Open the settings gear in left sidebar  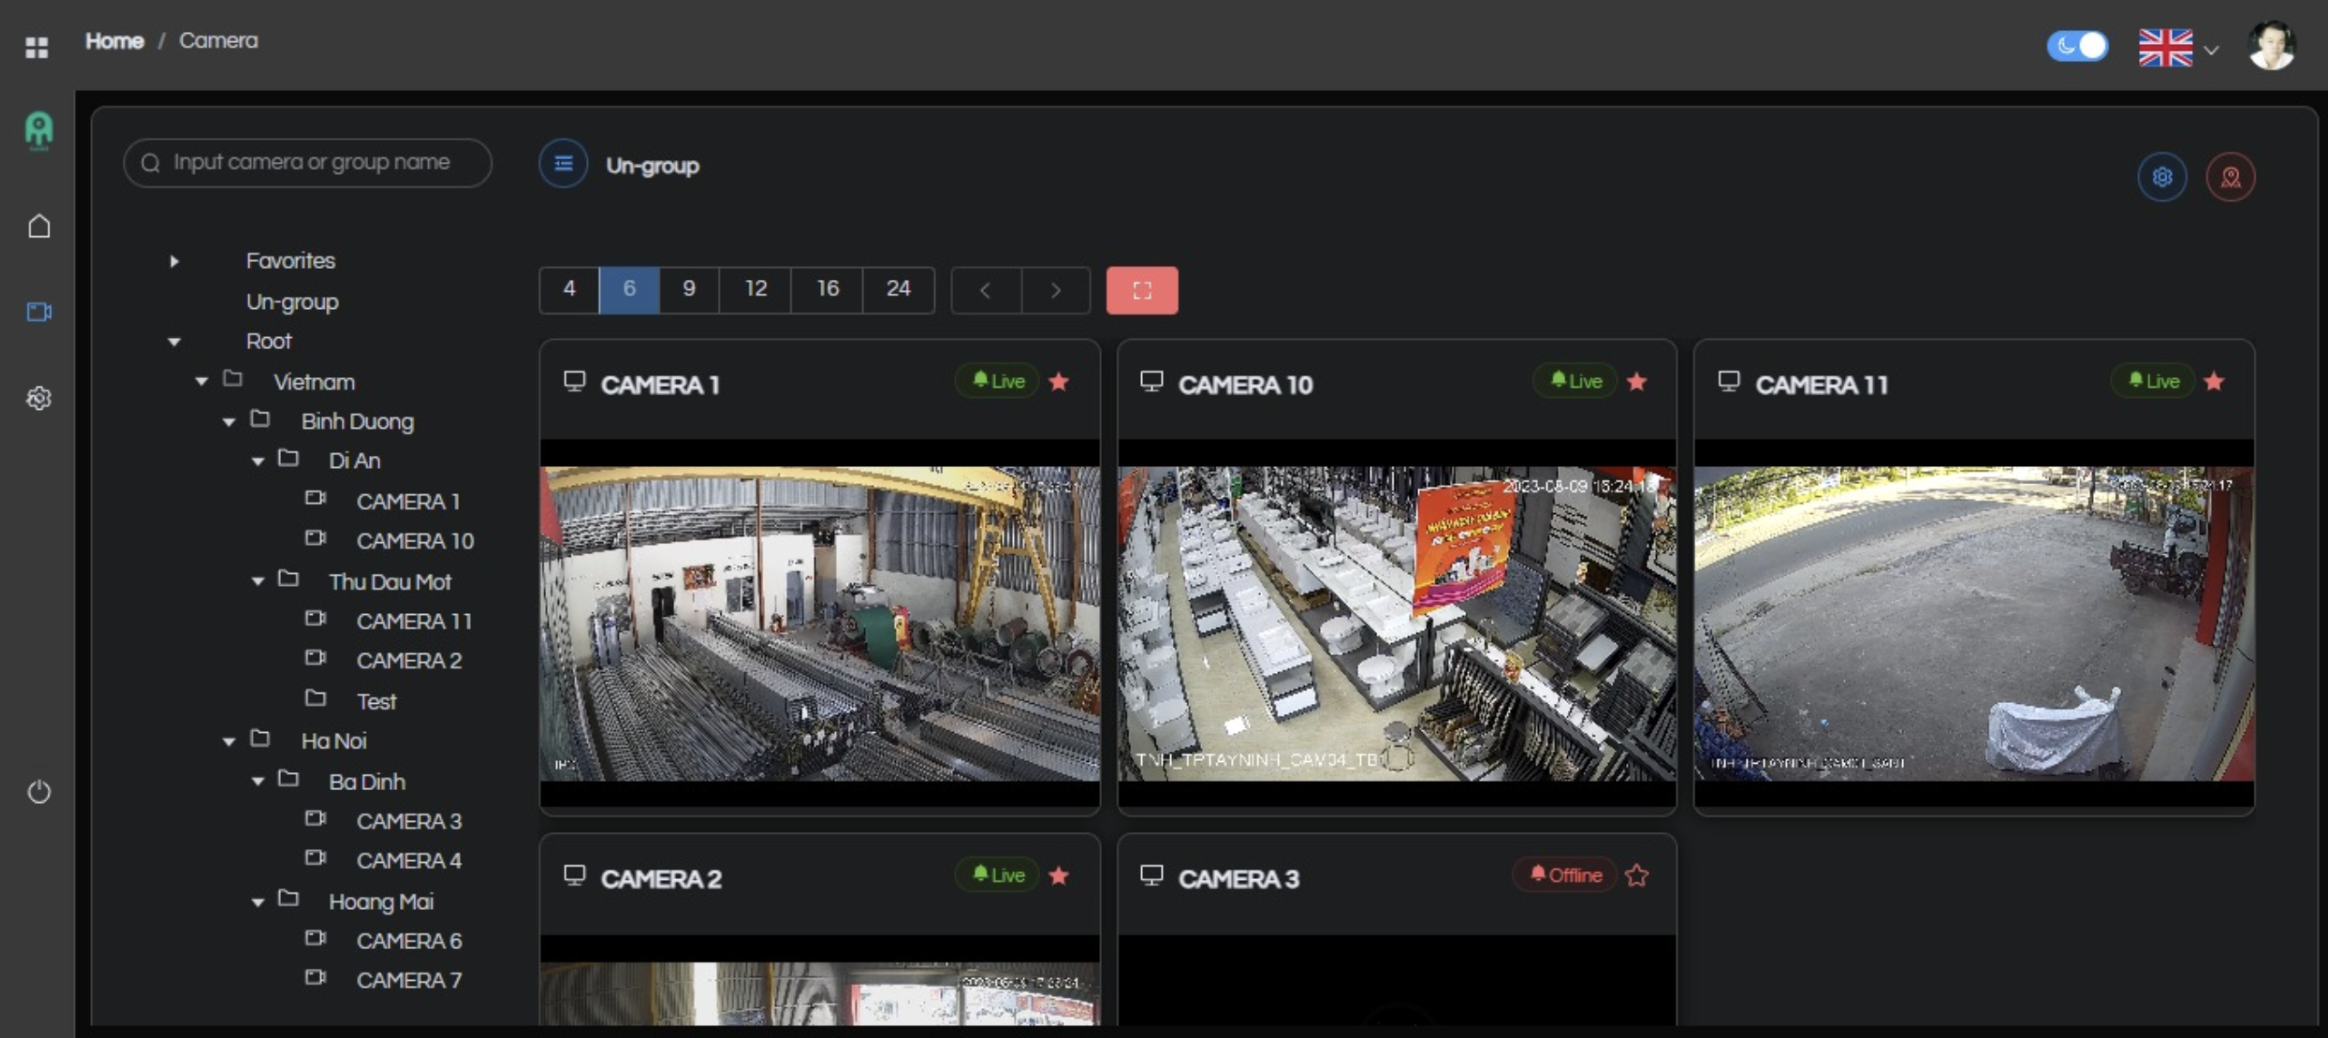(x=39, y=398)
